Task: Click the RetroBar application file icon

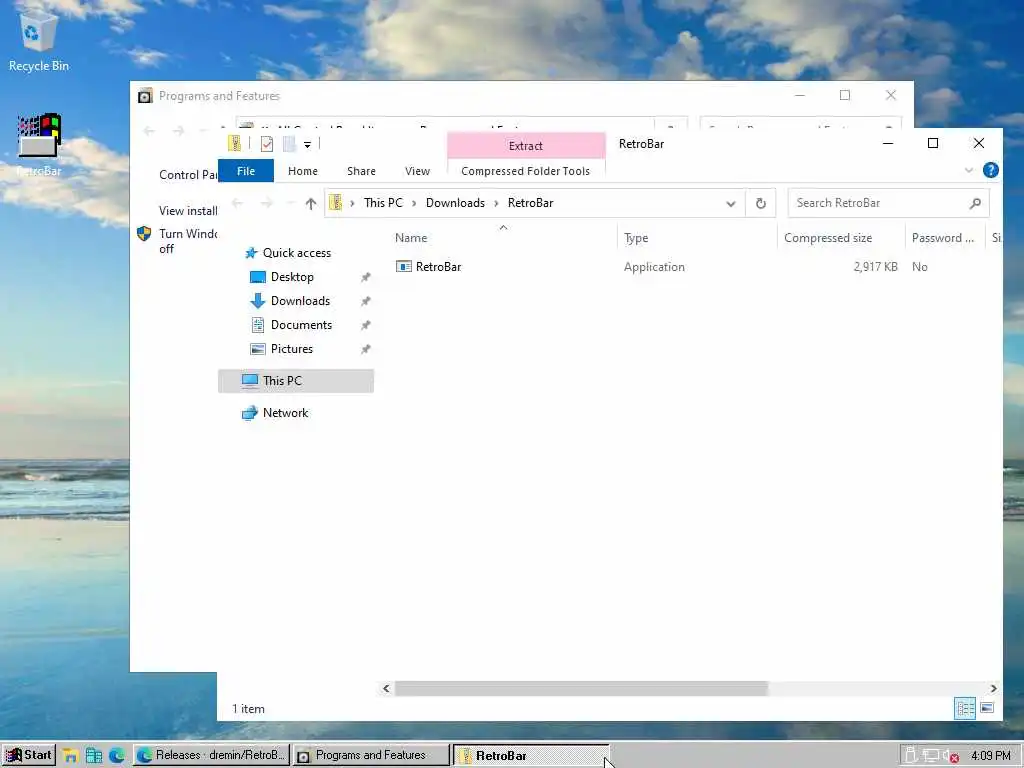Action: pyautogui.click(x=404, y=266)
